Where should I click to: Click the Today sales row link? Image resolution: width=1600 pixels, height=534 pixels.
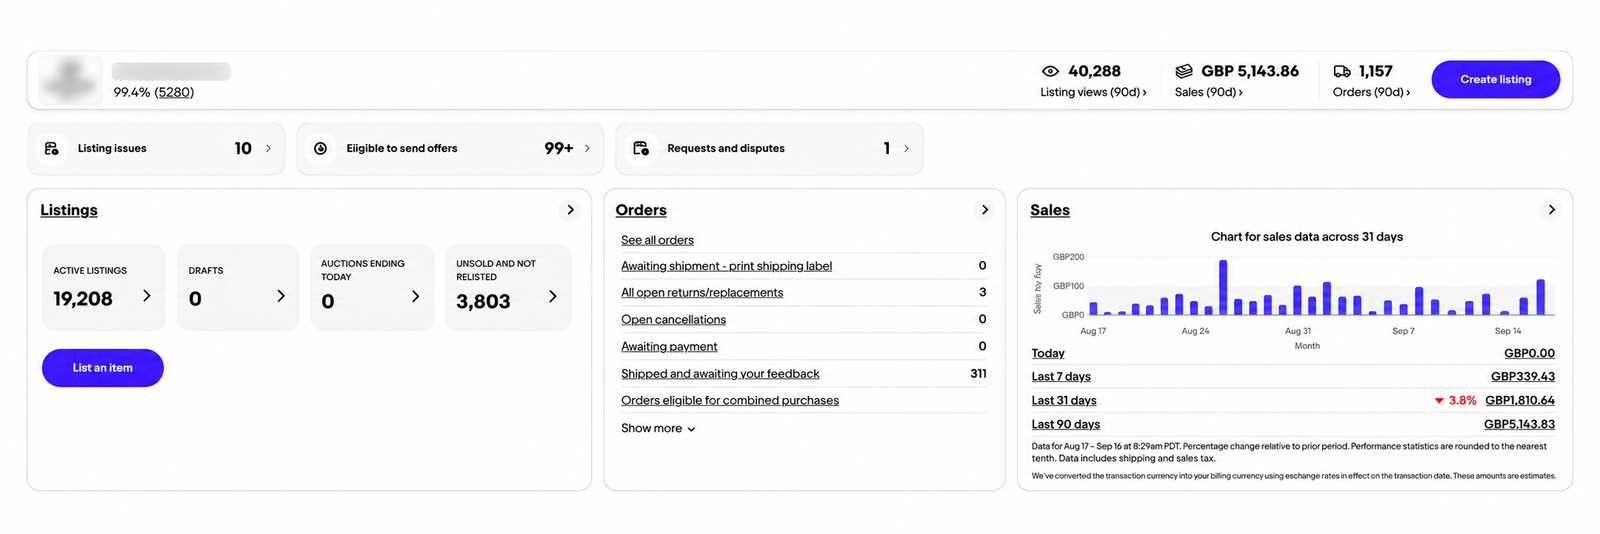1048,353
